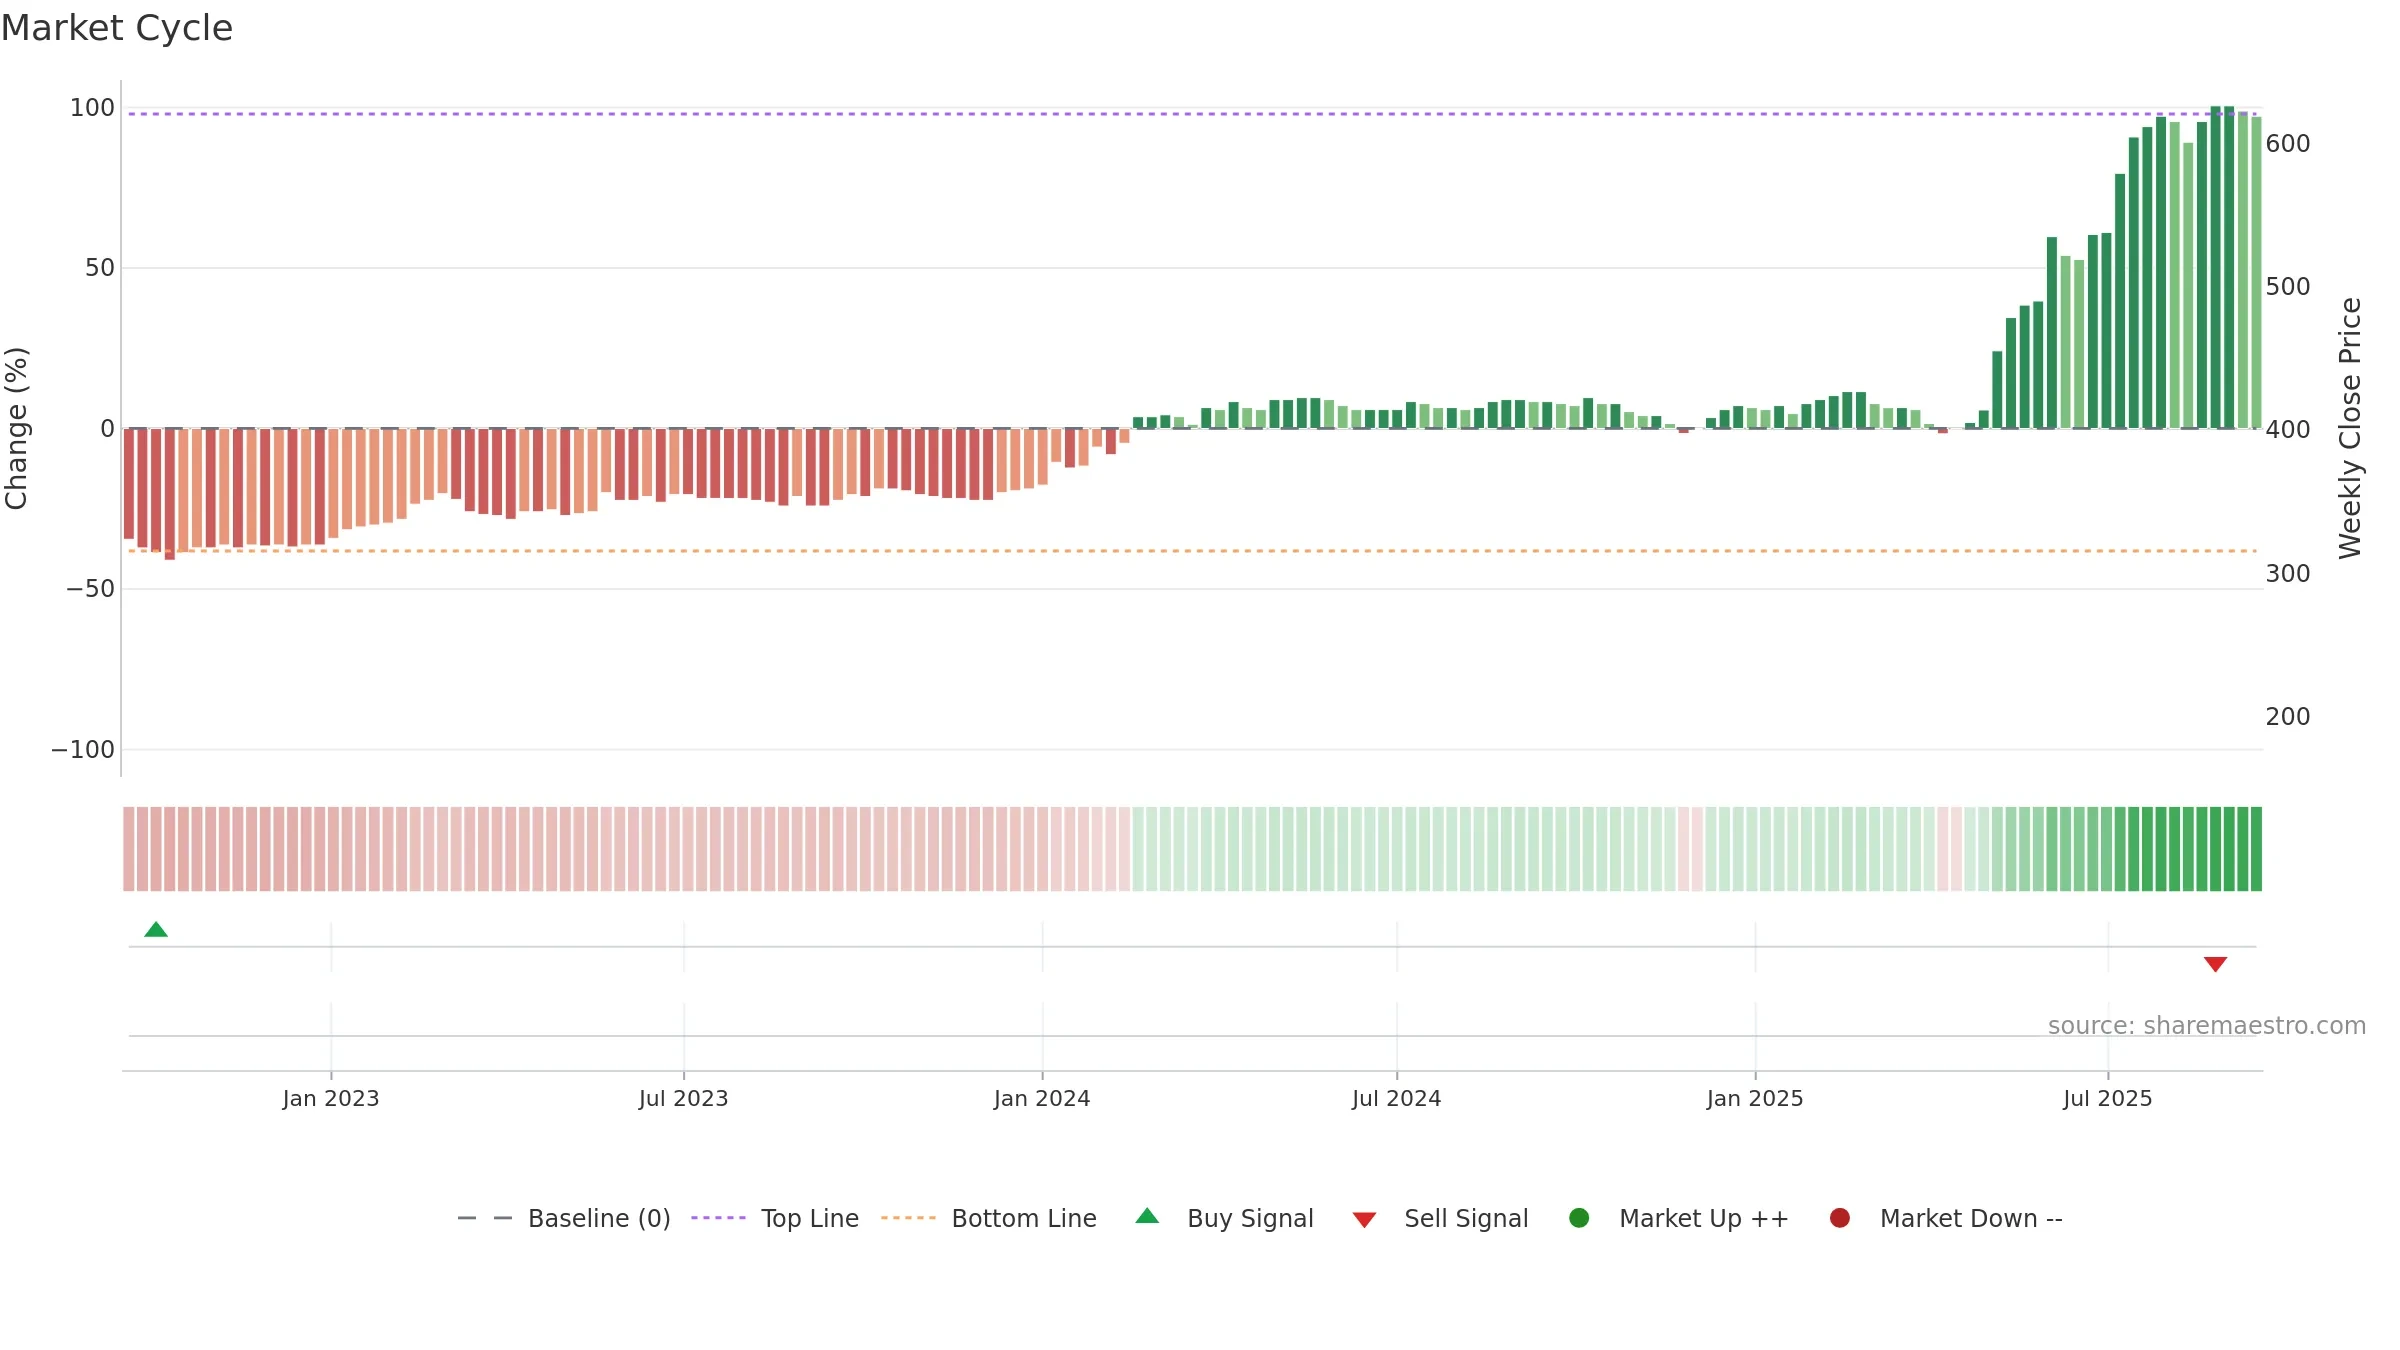Viewport: 2400px width, 1350px height.
Task: Click the dark red circle icon in legend
Action: [x=1839, y=1218]
